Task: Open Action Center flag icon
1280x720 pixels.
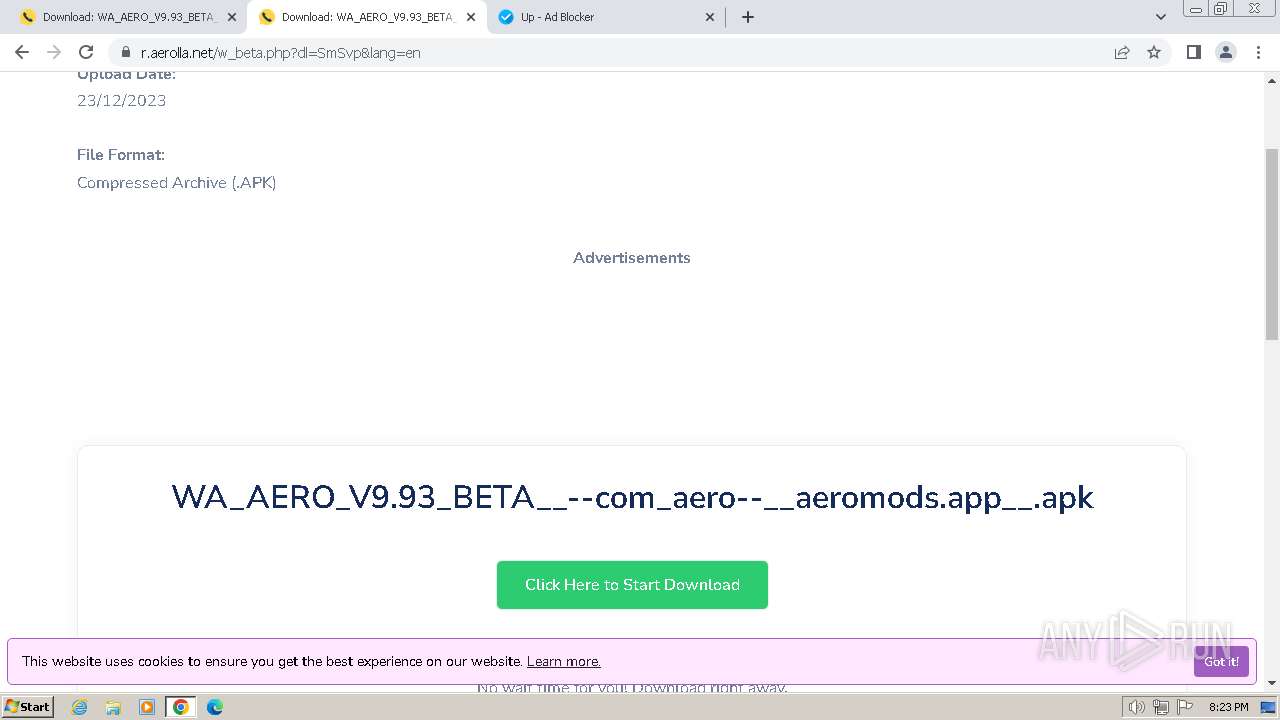Action: (x=1186, y=707)
